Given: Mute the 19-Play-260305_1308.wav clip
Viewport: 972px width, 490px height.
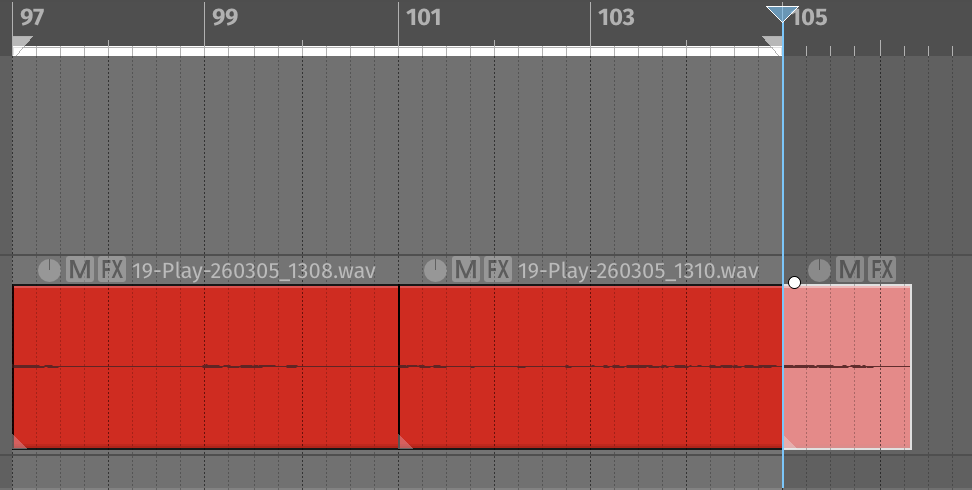Looking at the screenshot, I should [80, 270].
